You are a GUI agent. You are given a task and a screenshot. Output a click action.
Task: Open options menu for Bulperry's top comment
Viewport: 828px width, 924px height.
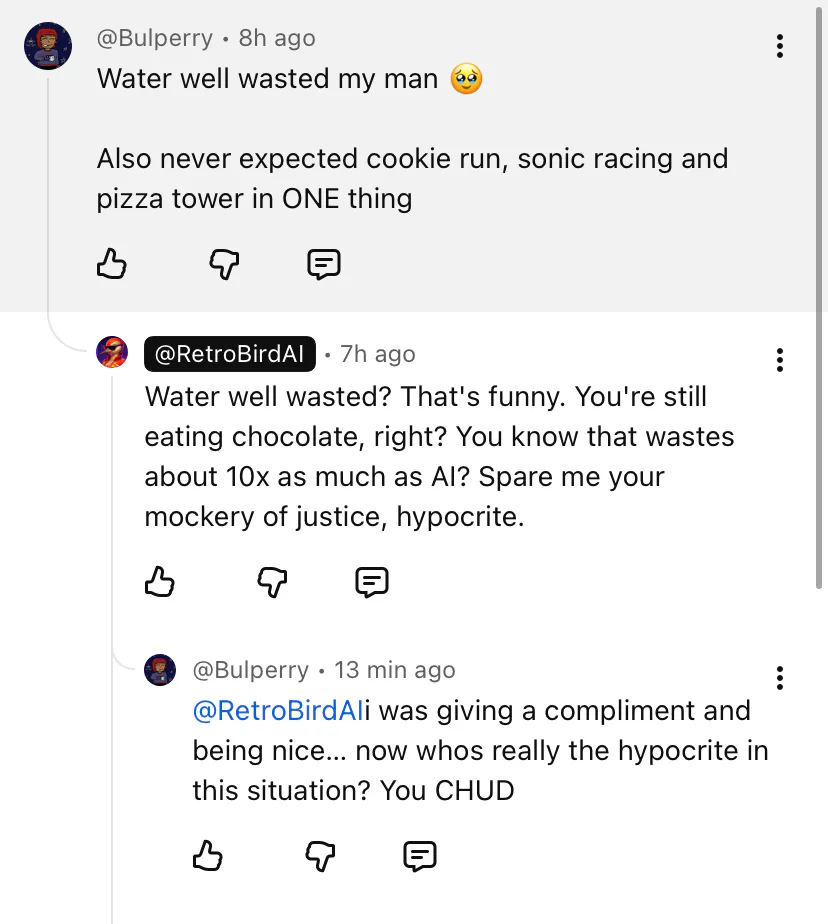pos(779,46)
